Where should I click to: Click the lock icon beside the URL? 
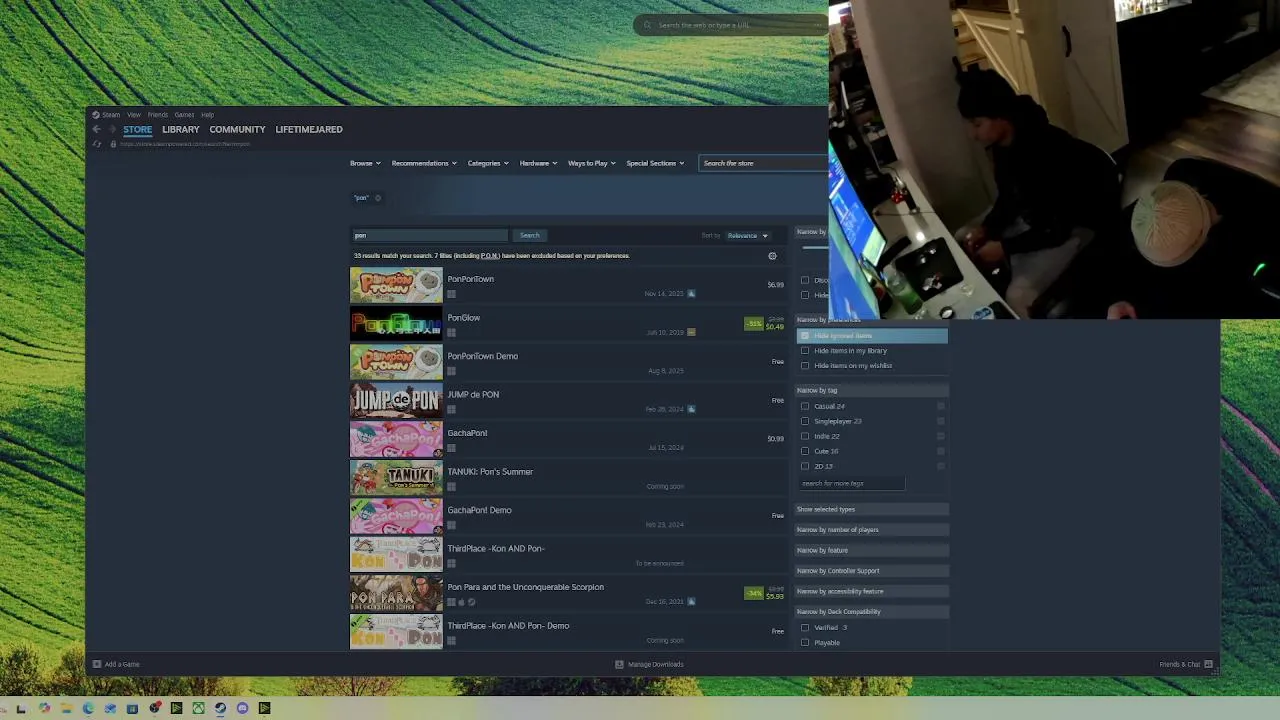point(113,144)
